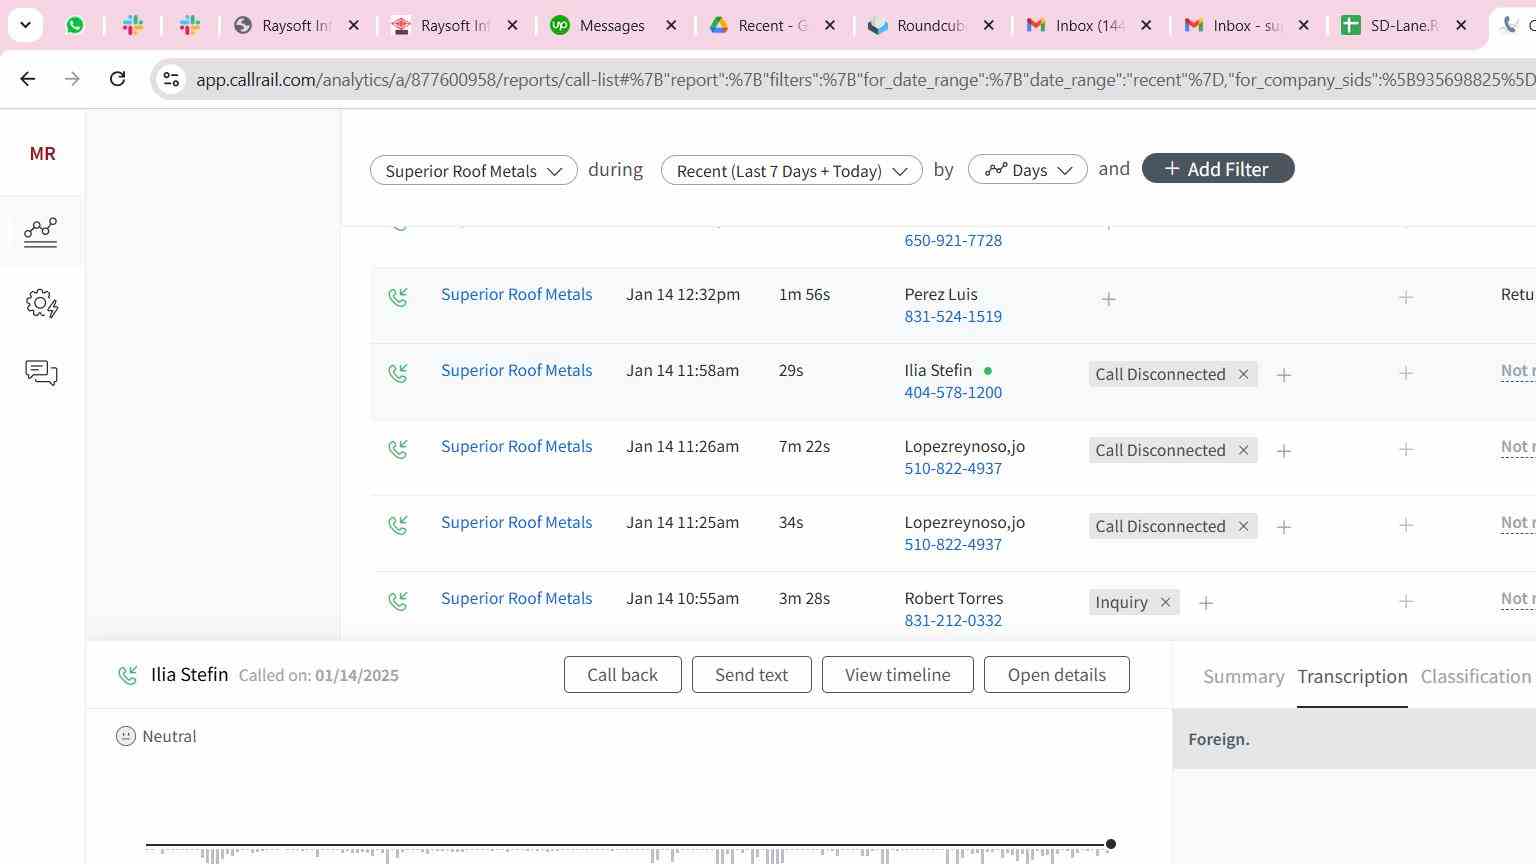Click the Call back button
The height and width of the screenshot is (864, 1536).
tap(622, 674)
